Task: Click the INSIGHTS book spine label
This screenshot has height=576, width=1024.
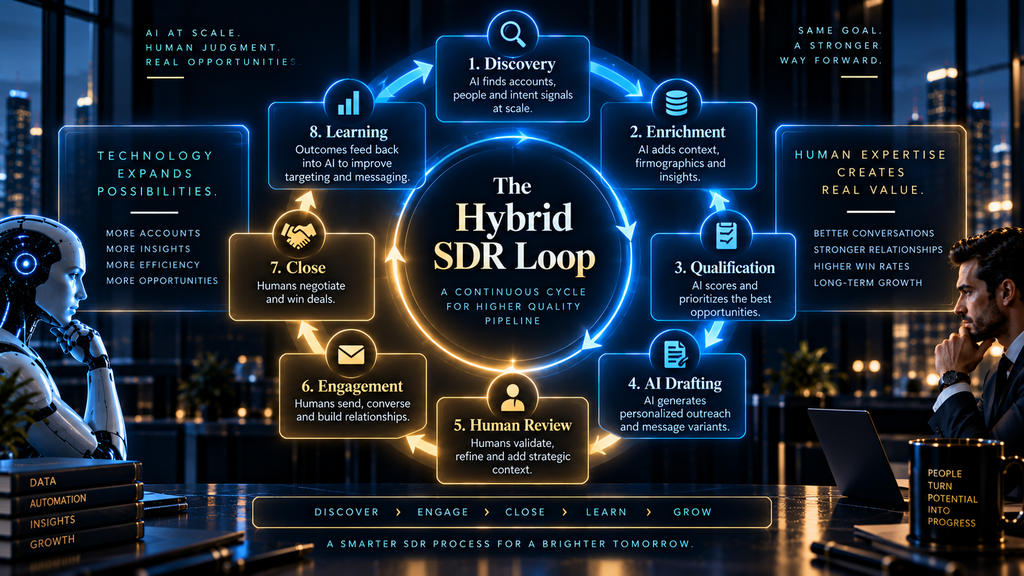Action: [x=52, y=522]
